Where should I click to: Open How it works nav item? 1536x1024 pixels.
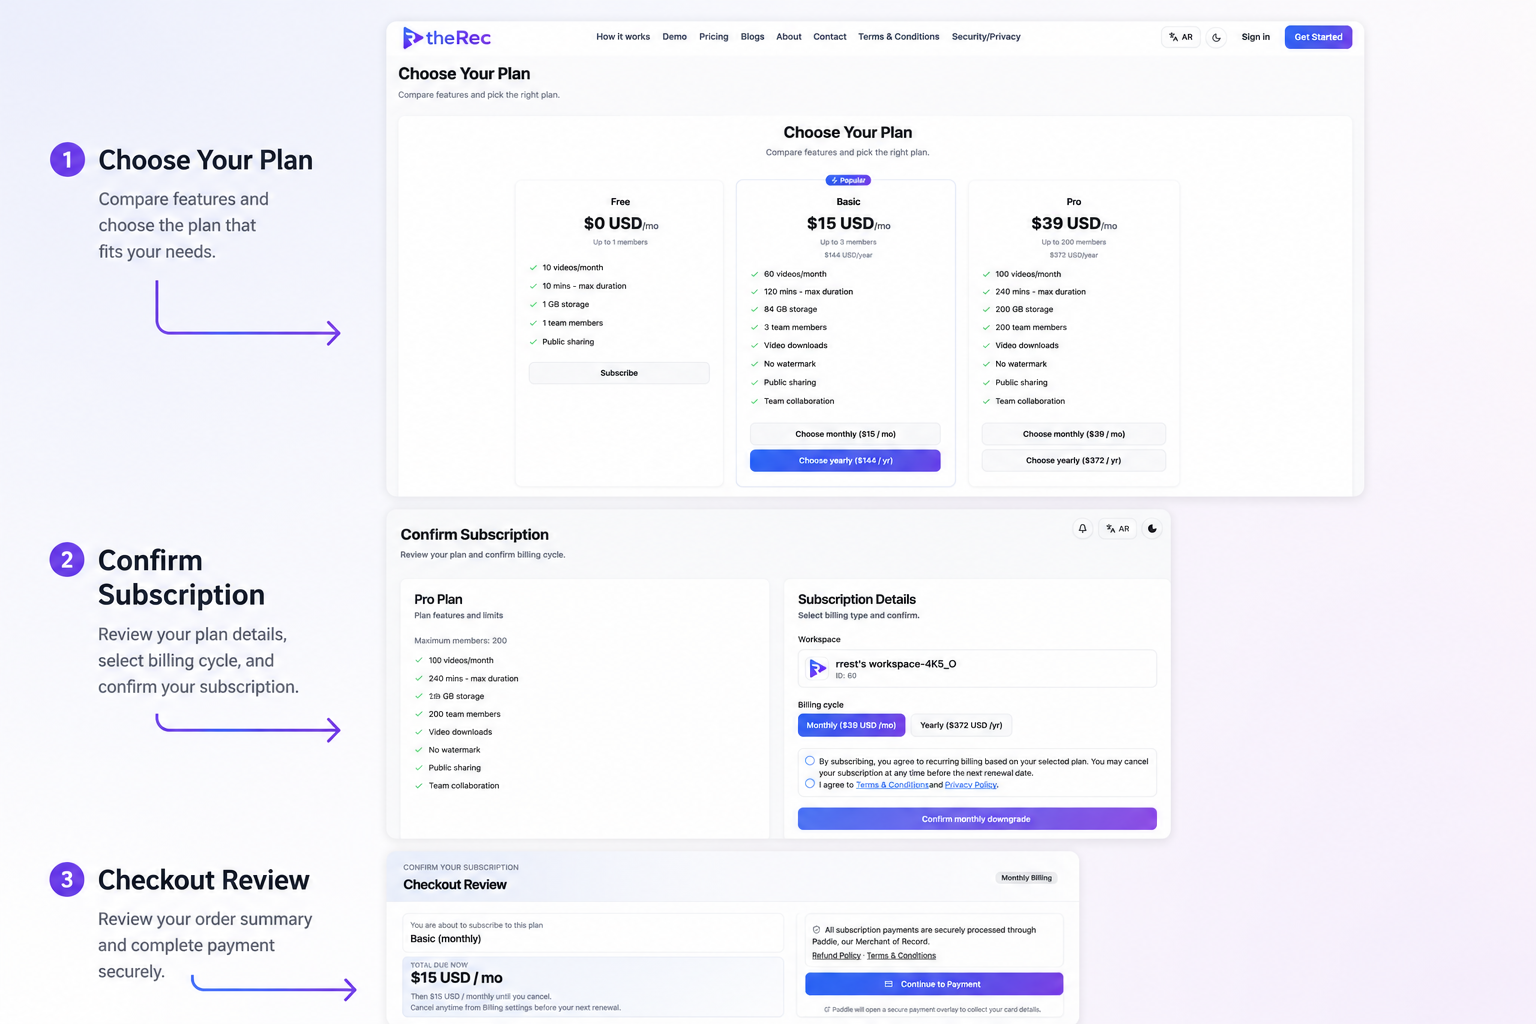click(623, 37)
